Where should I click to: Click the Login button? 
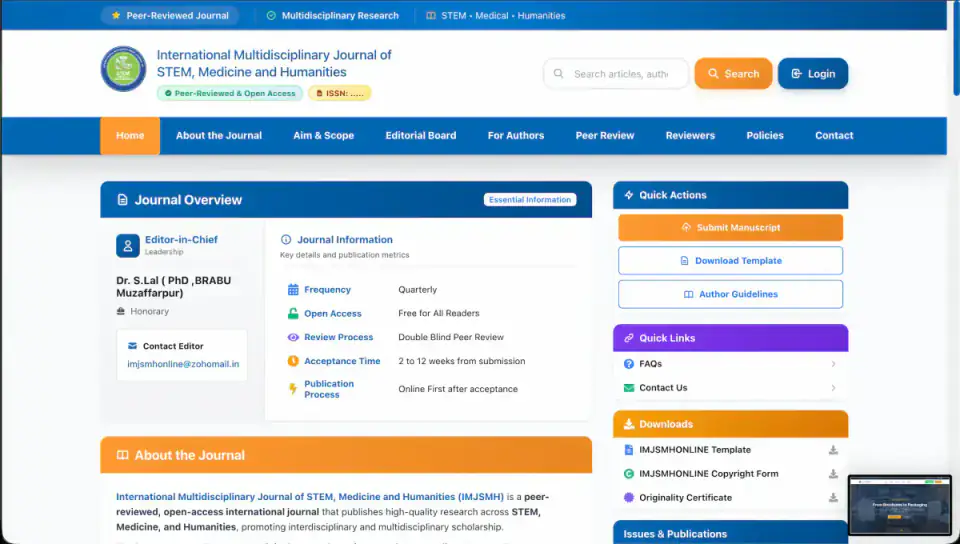(813, 74)
